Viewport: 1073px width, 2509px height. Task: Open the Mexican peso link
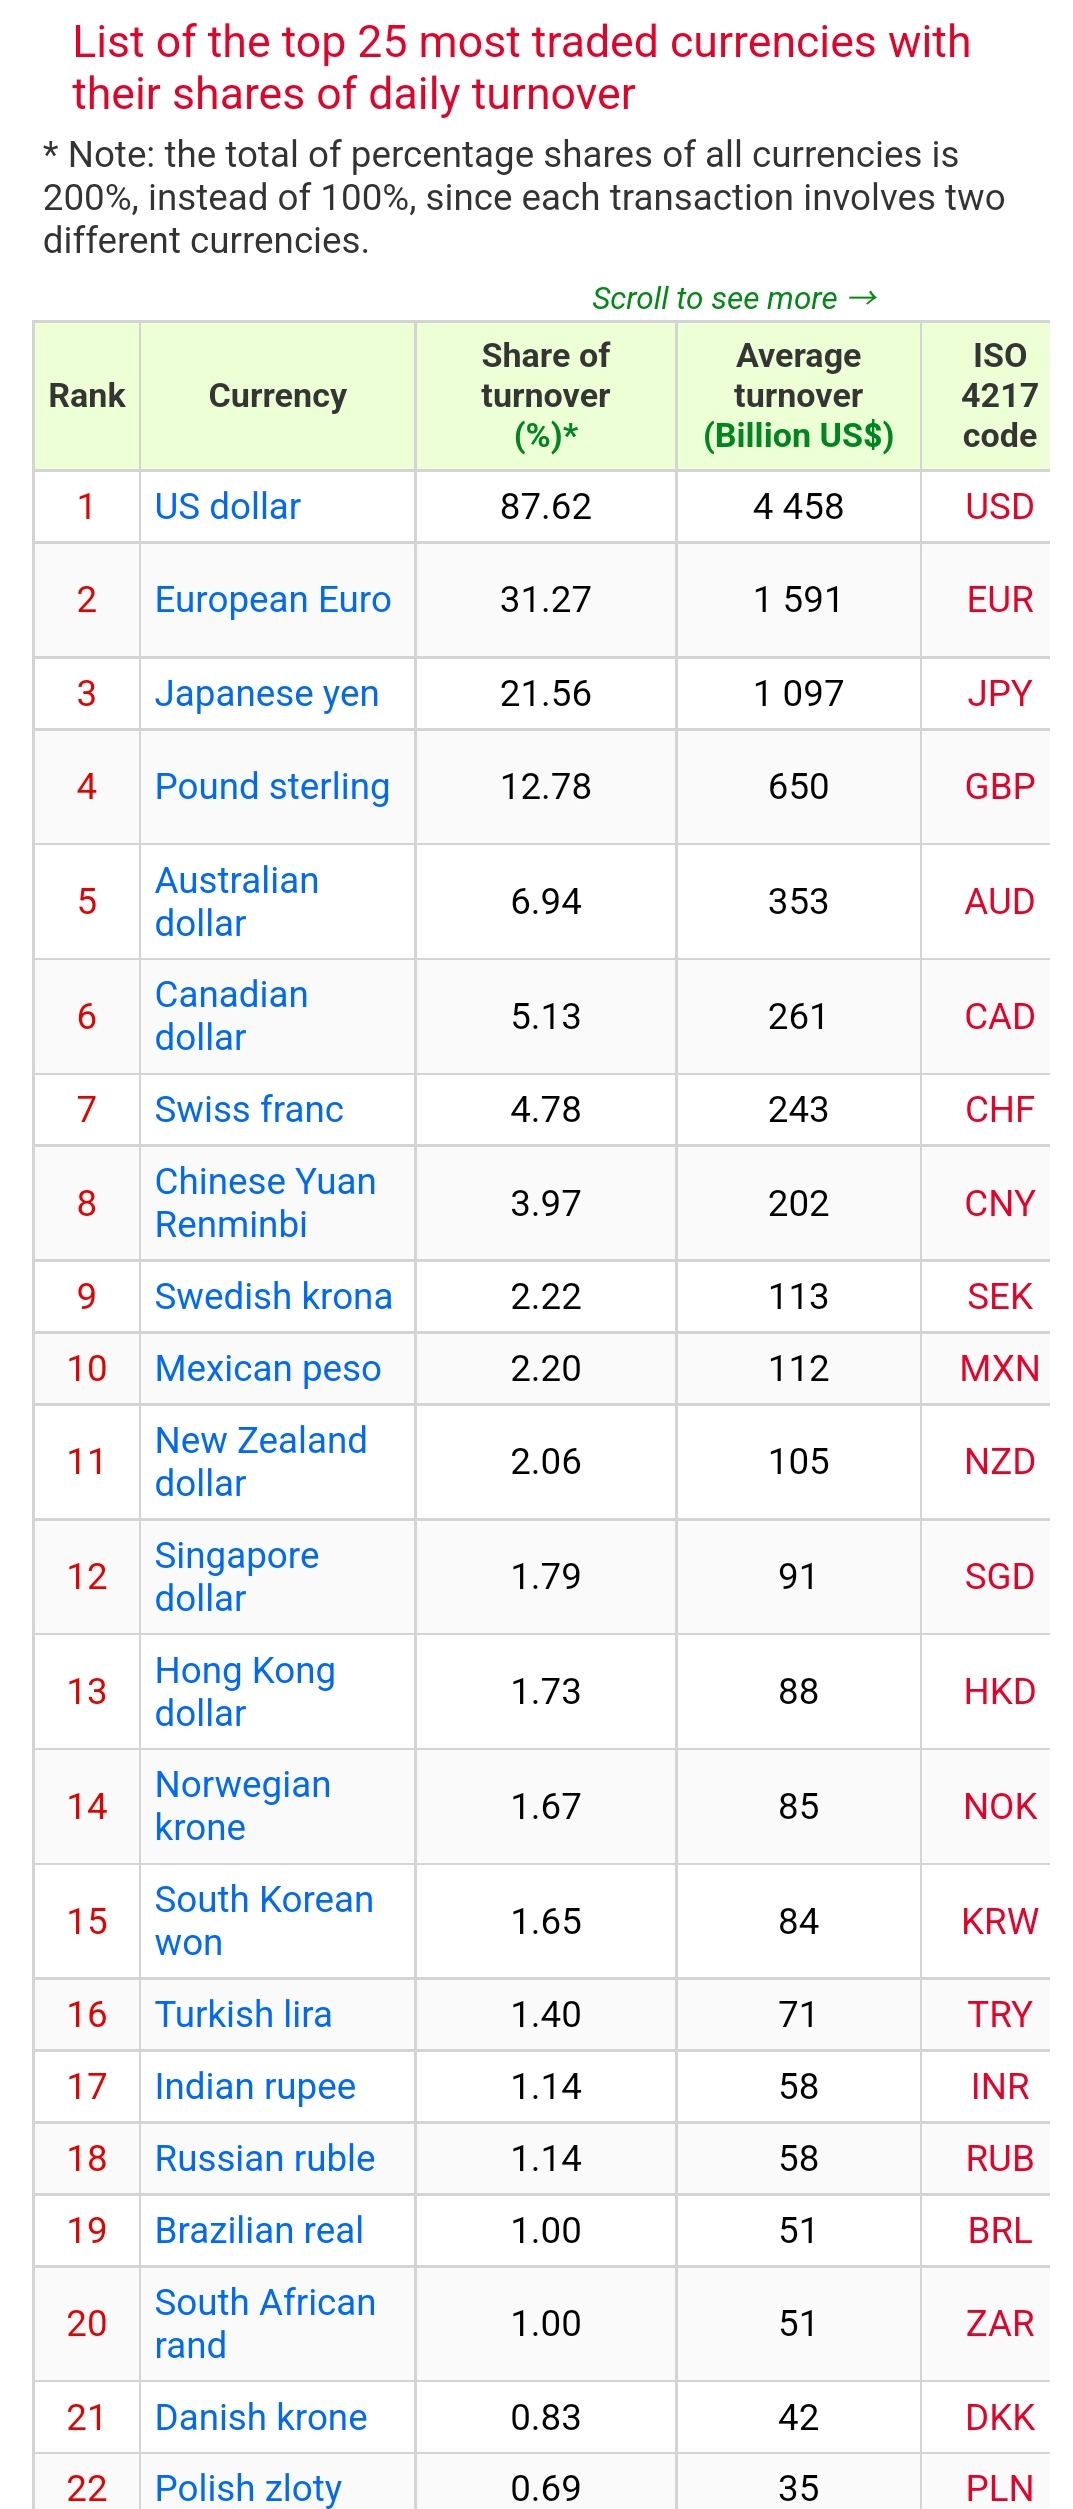(268, 1368)
